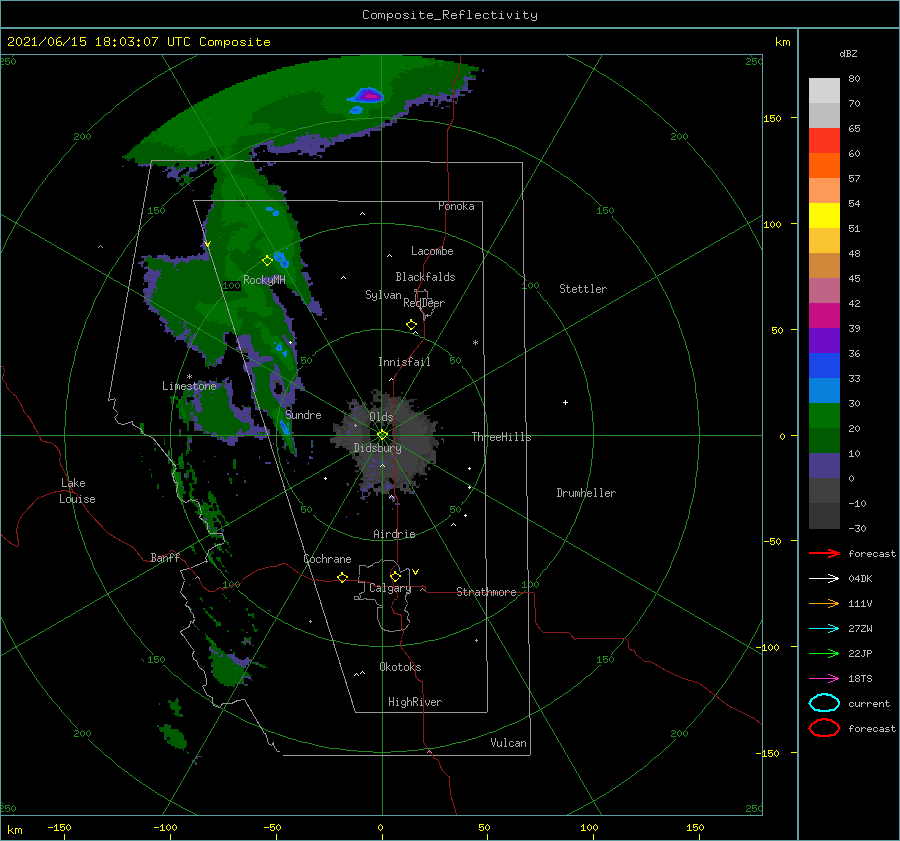Click the bright green swatch above 20
The height and width of the screenshot is (841, 900).
click(x=824, y=415)
